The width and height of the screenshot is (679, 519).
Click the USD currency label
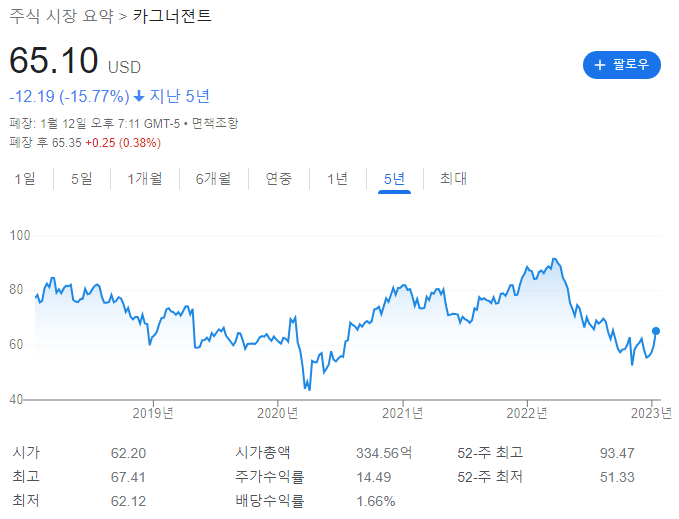tap(124, 68)
